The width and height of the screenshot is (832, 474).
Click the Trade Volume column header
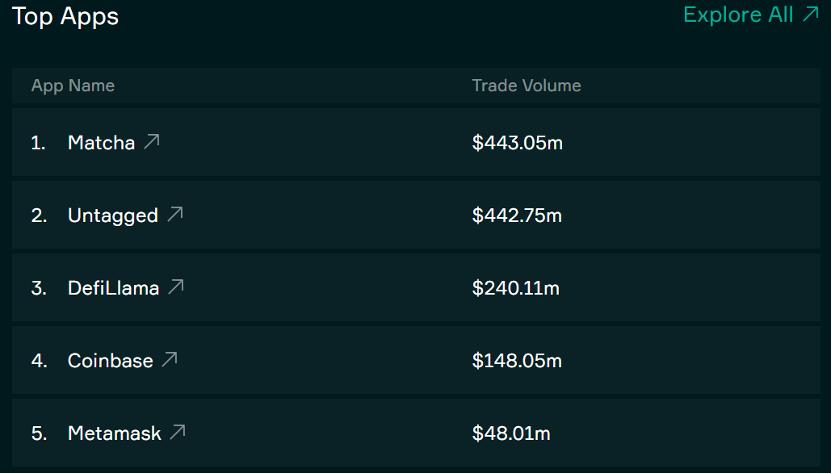pyautogui.click(x=526, y=86)
